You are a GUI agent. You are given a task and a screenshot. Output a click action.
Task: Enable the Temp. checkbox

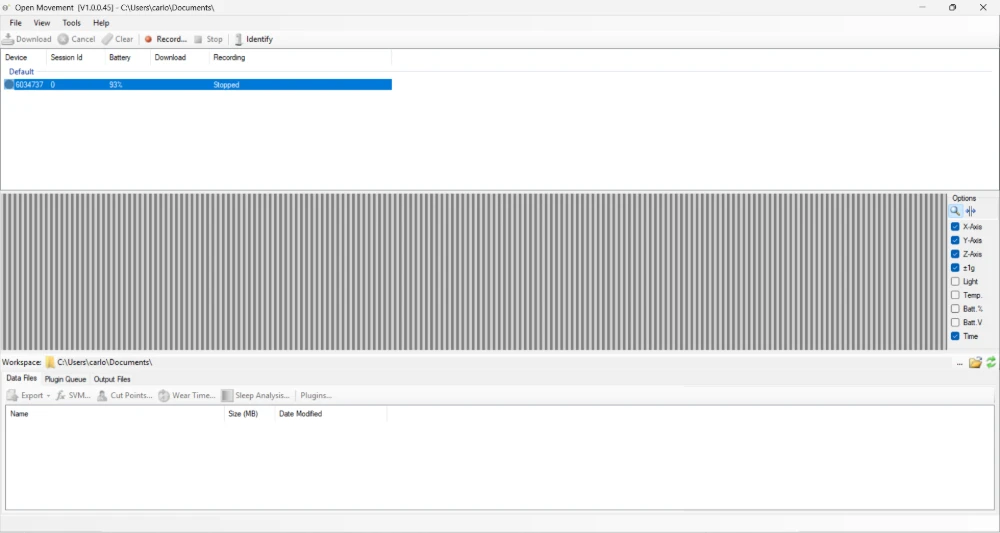(x=955, y=295)
